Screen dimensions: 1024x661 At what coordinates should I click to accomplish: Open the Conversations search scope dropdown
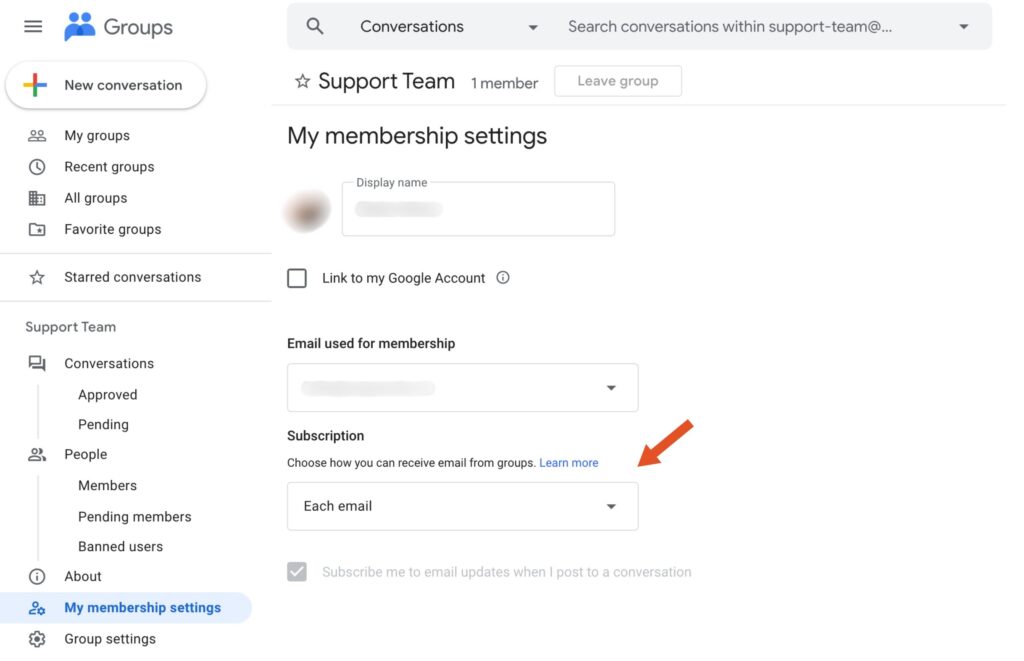pyautogui.click(x=449, y=26)
